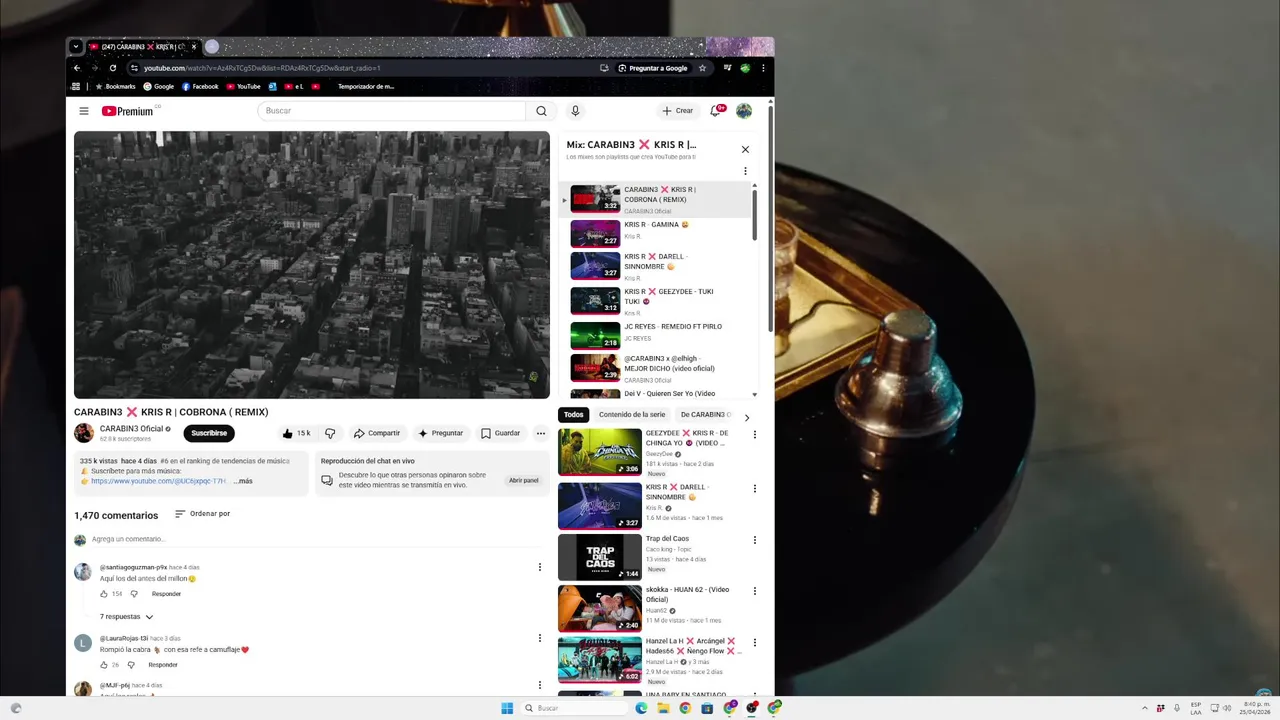Image resolution: width=1280 pixels, height=720 pixels.
Task: Like the santiagoguzman comment
Action: click(x=103, y=594)
